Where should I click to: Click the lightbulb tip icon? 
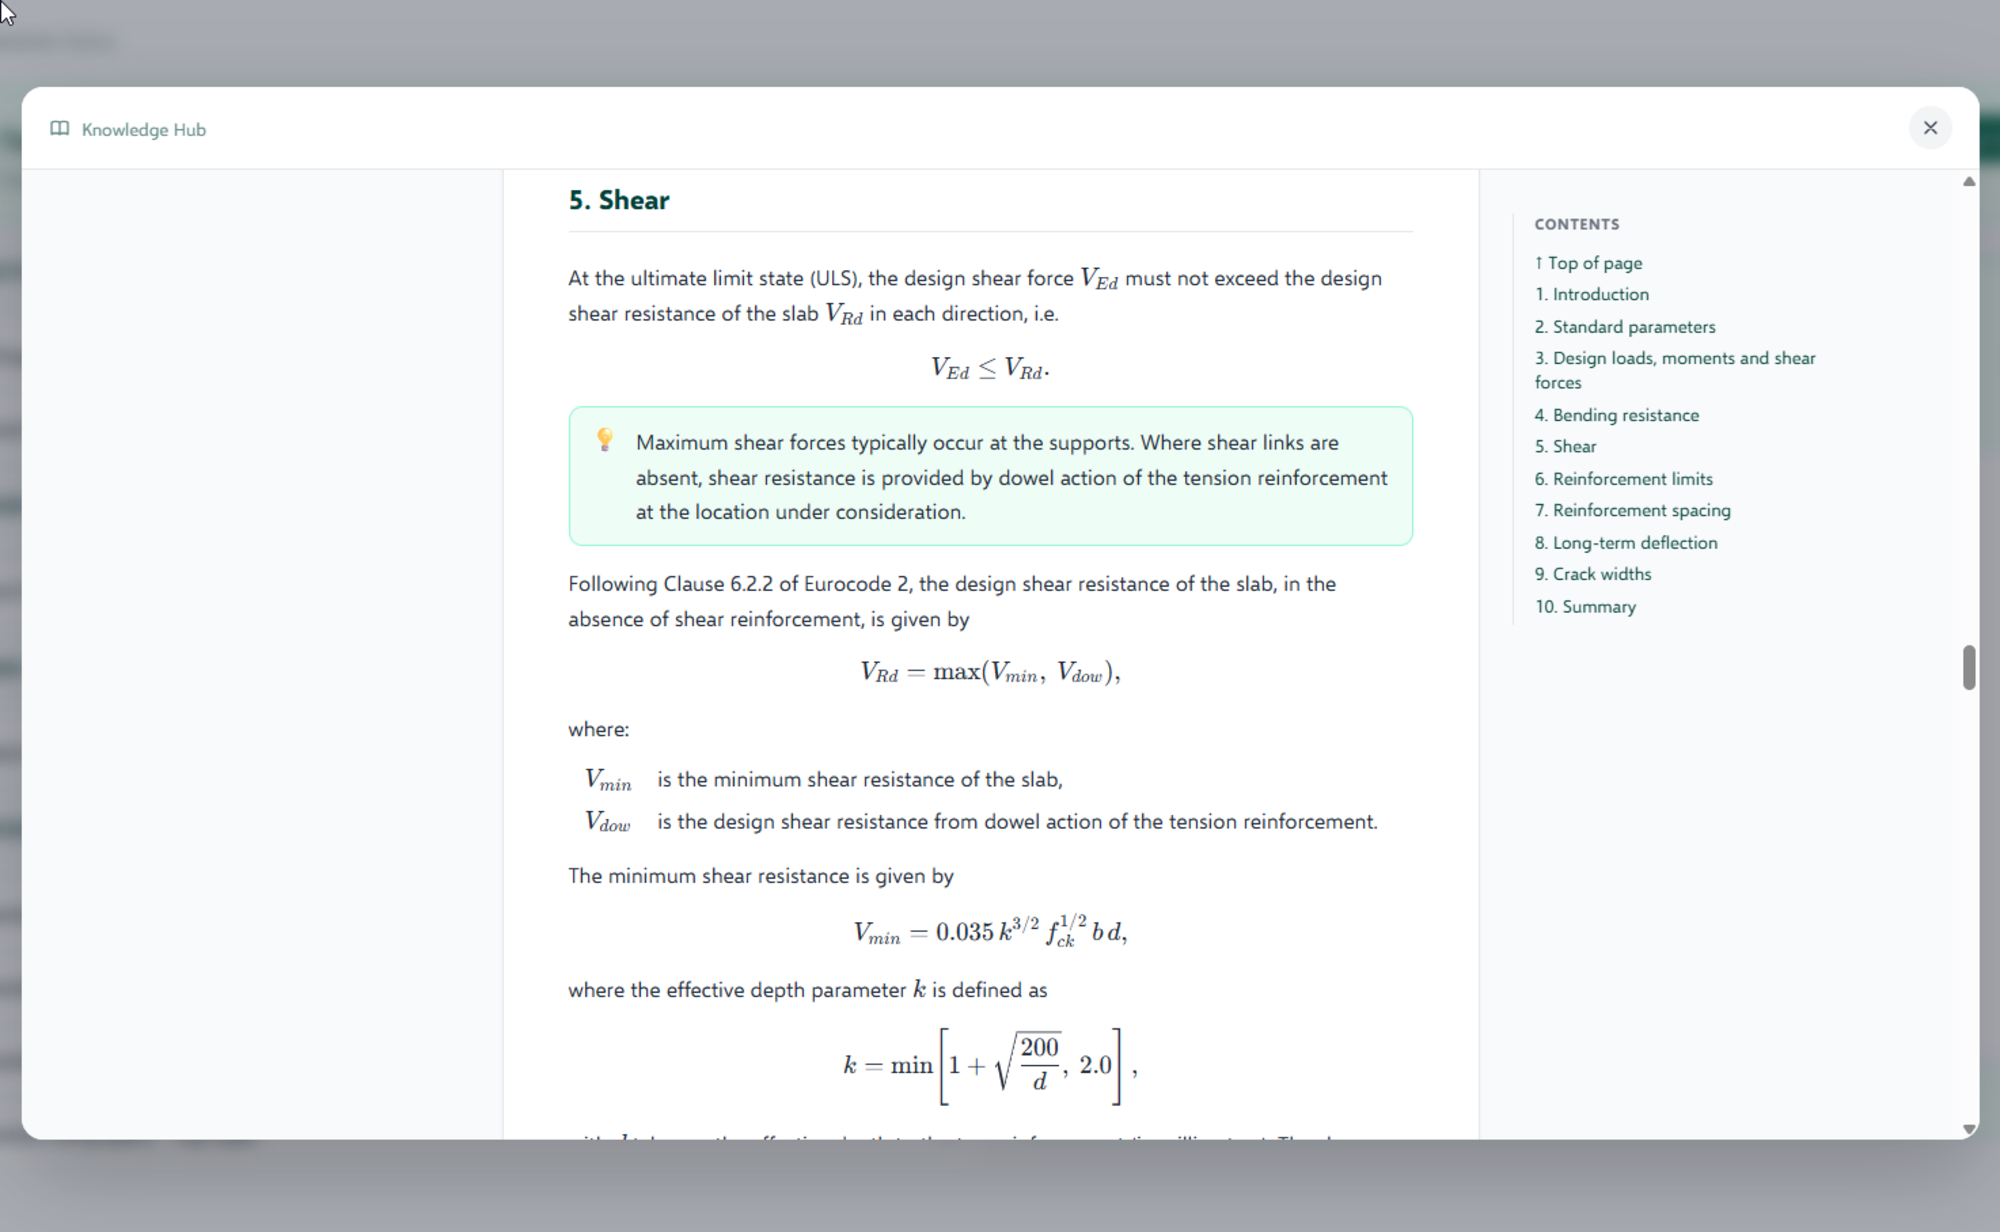point(605,440)
